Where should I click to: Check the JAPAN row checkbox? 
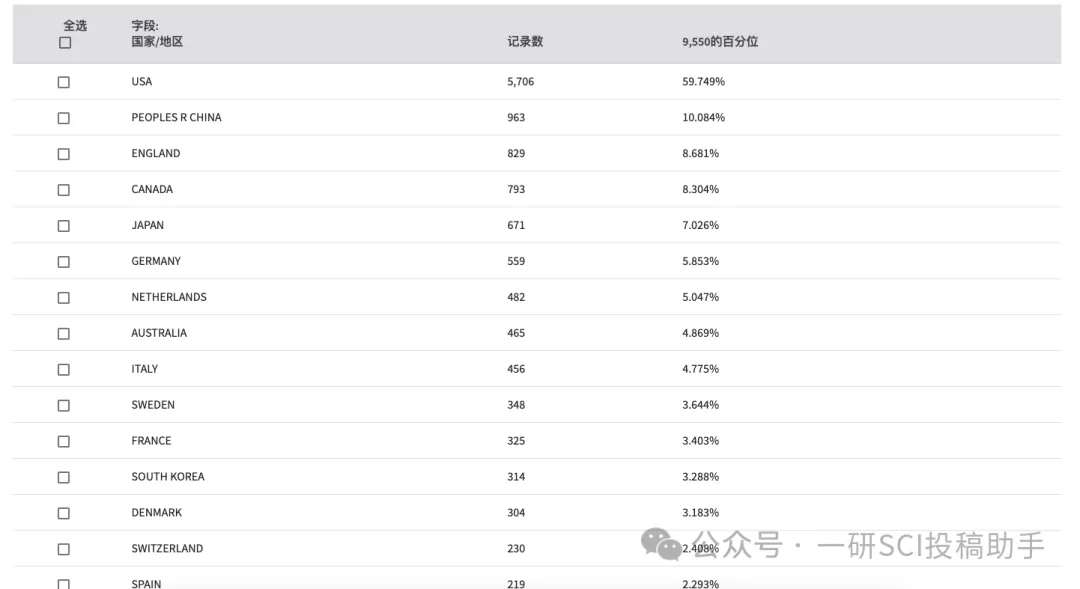click(63, 225)
